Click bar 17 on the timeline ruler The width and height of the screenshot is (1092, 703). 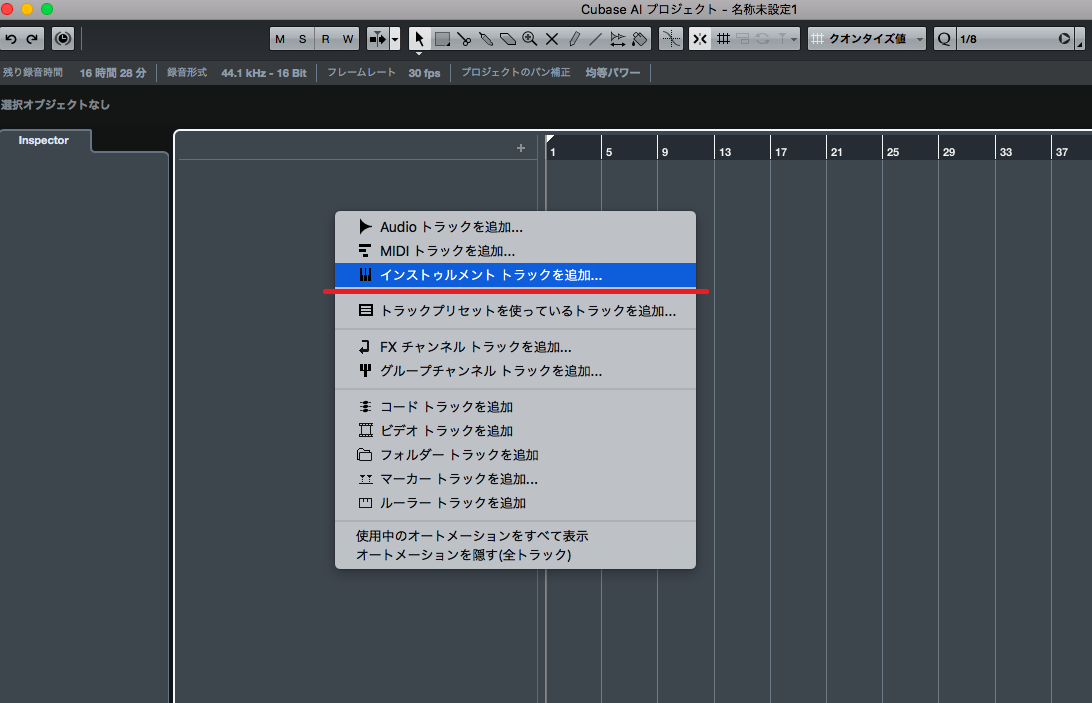click(x=781, y=152)
